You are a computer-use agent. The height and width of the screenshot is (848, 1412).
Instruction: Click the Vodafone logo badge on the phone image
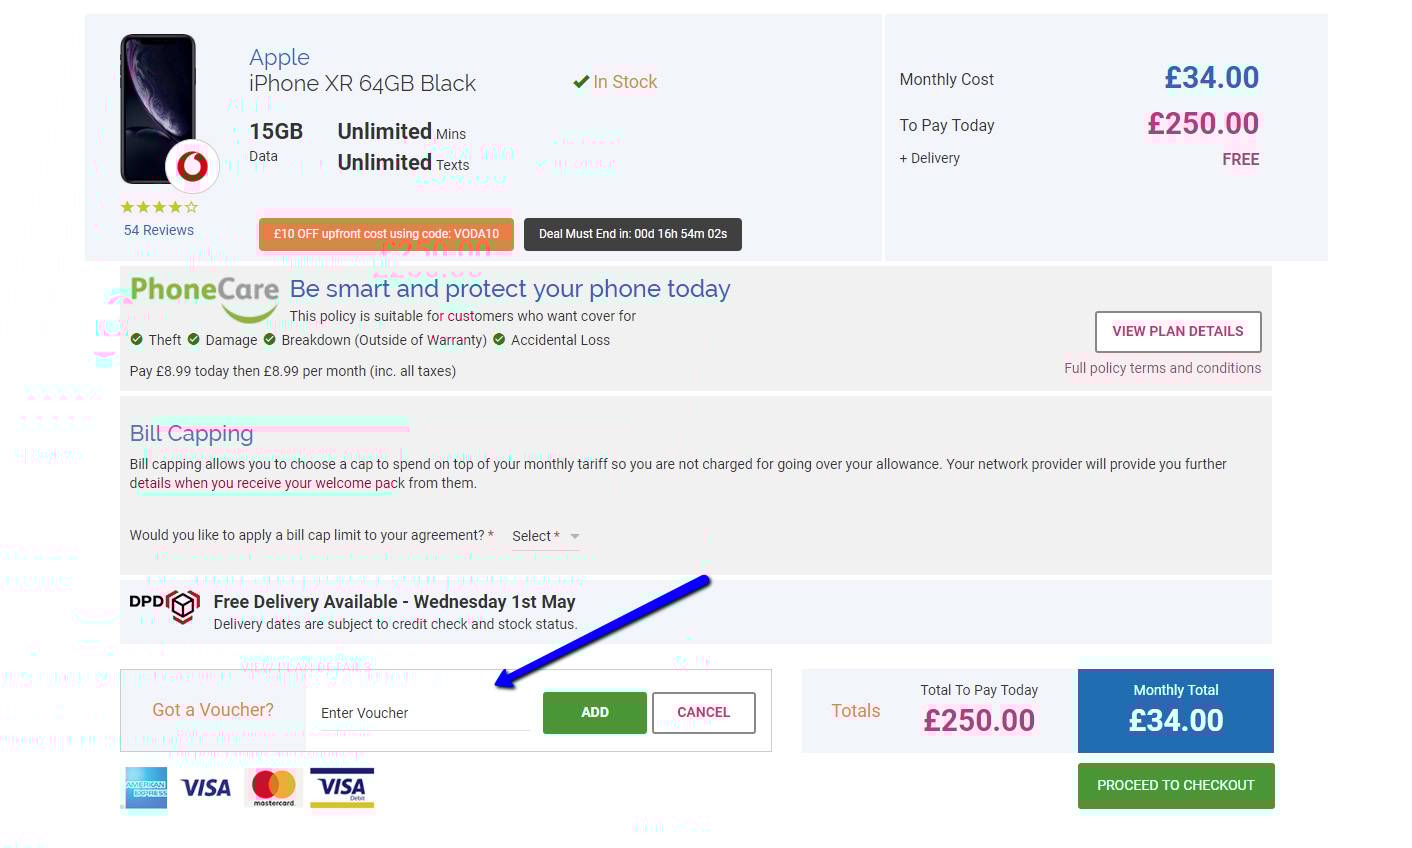point(191,166)
